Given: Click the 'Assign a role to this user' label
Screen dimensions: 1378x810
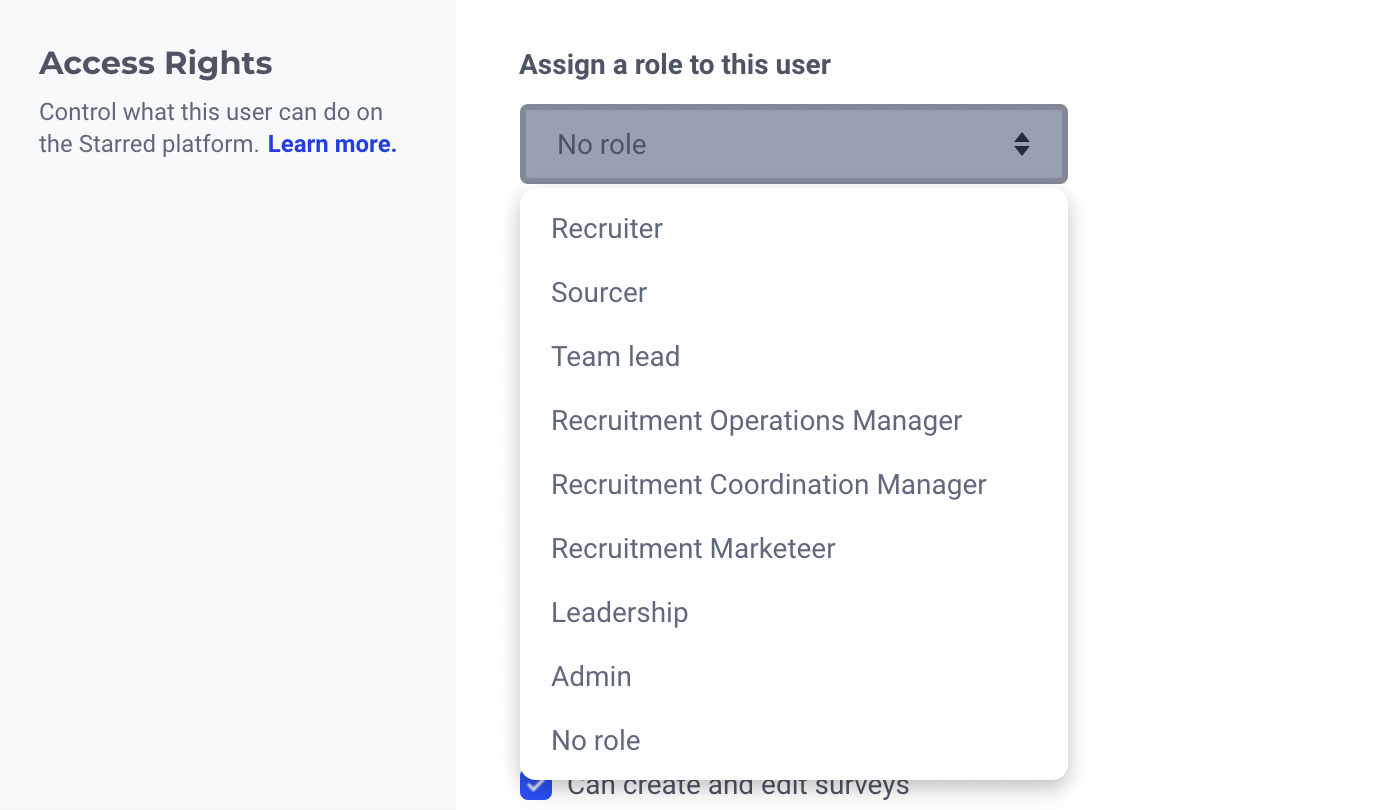Looking at the screenshot, I should click(x=674, y=65).
